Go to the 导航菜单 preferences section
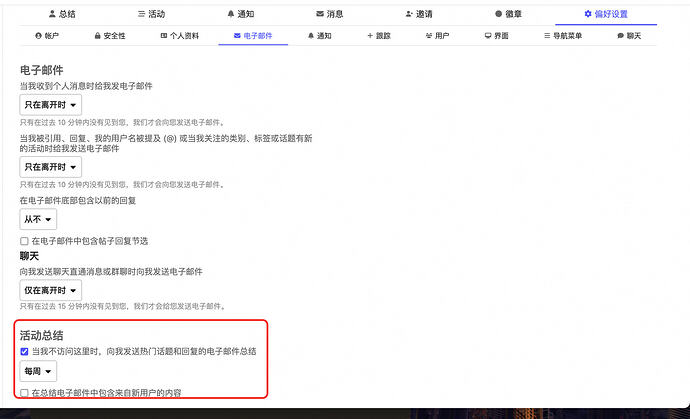The image size is (690, 419). coord(562,36)
